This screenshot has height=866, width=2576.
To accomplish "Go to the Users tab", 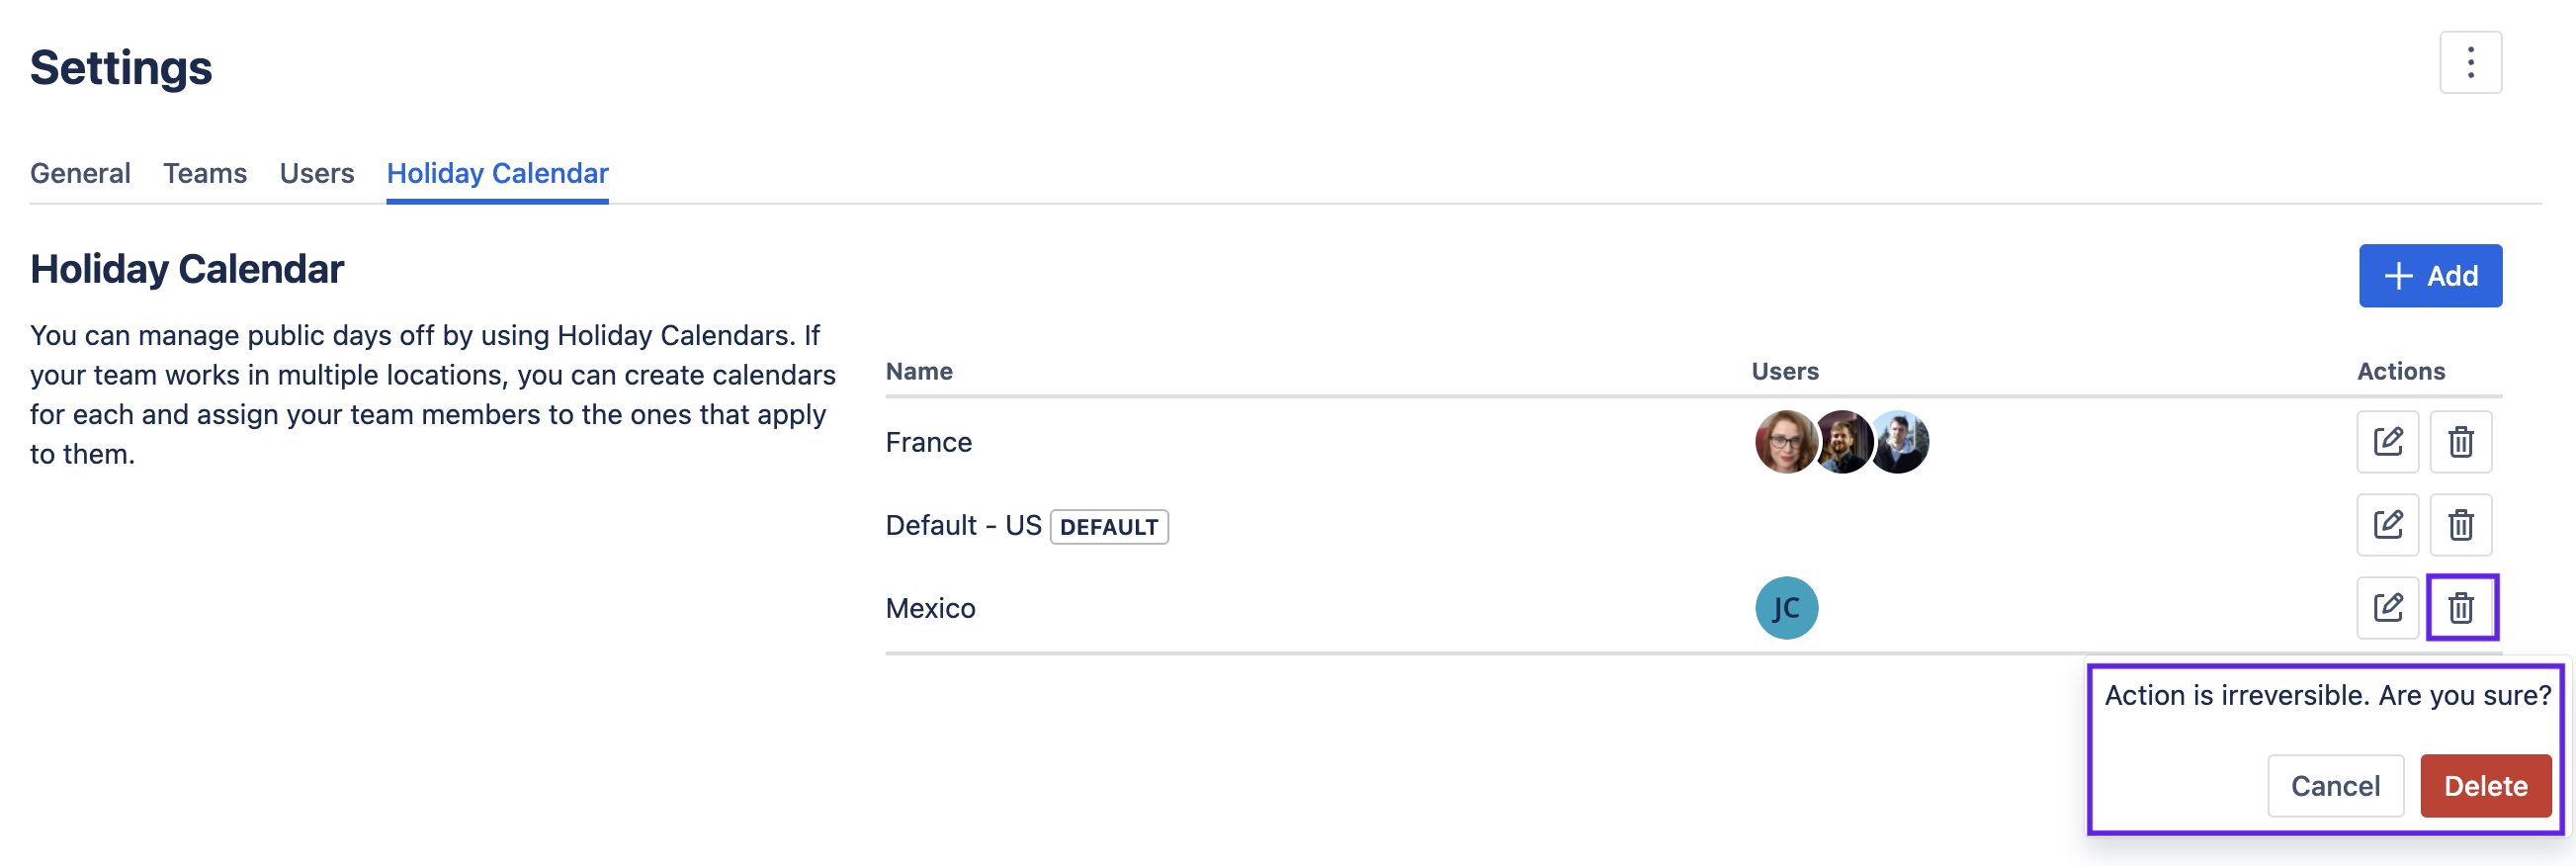I will click(x=316, y=173).
